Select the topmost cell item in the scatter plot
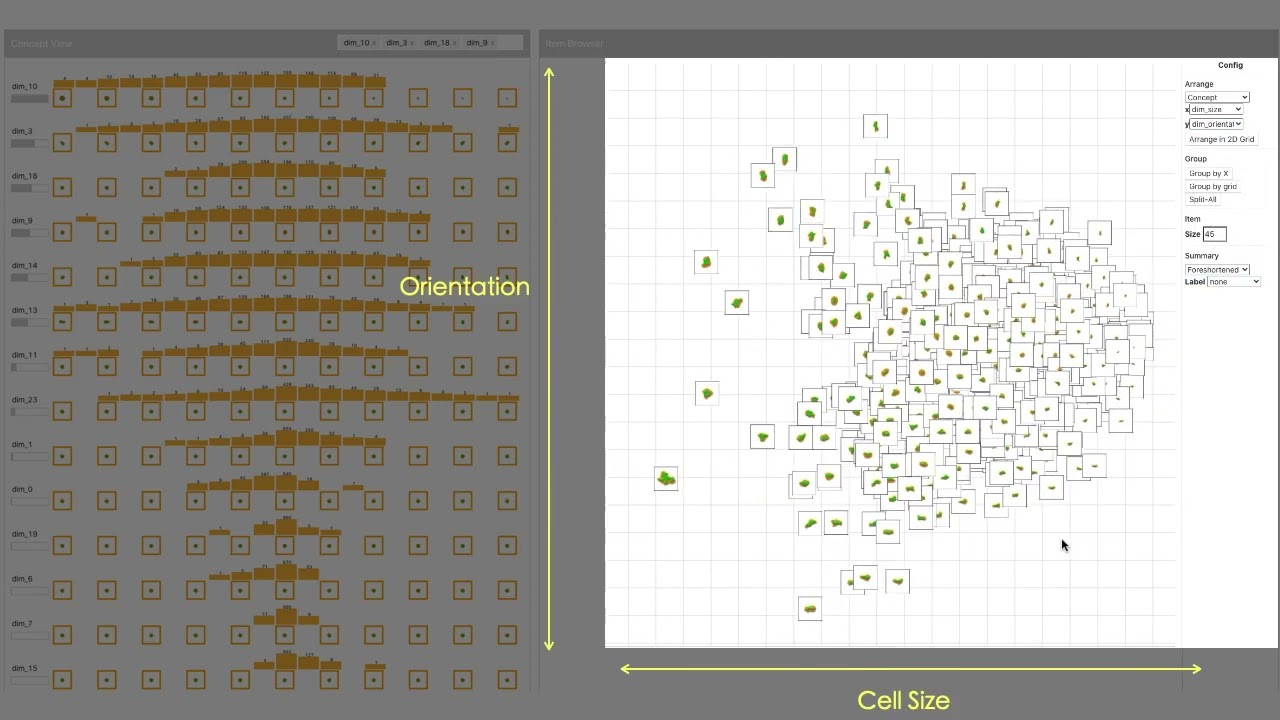 coord(875,126)
